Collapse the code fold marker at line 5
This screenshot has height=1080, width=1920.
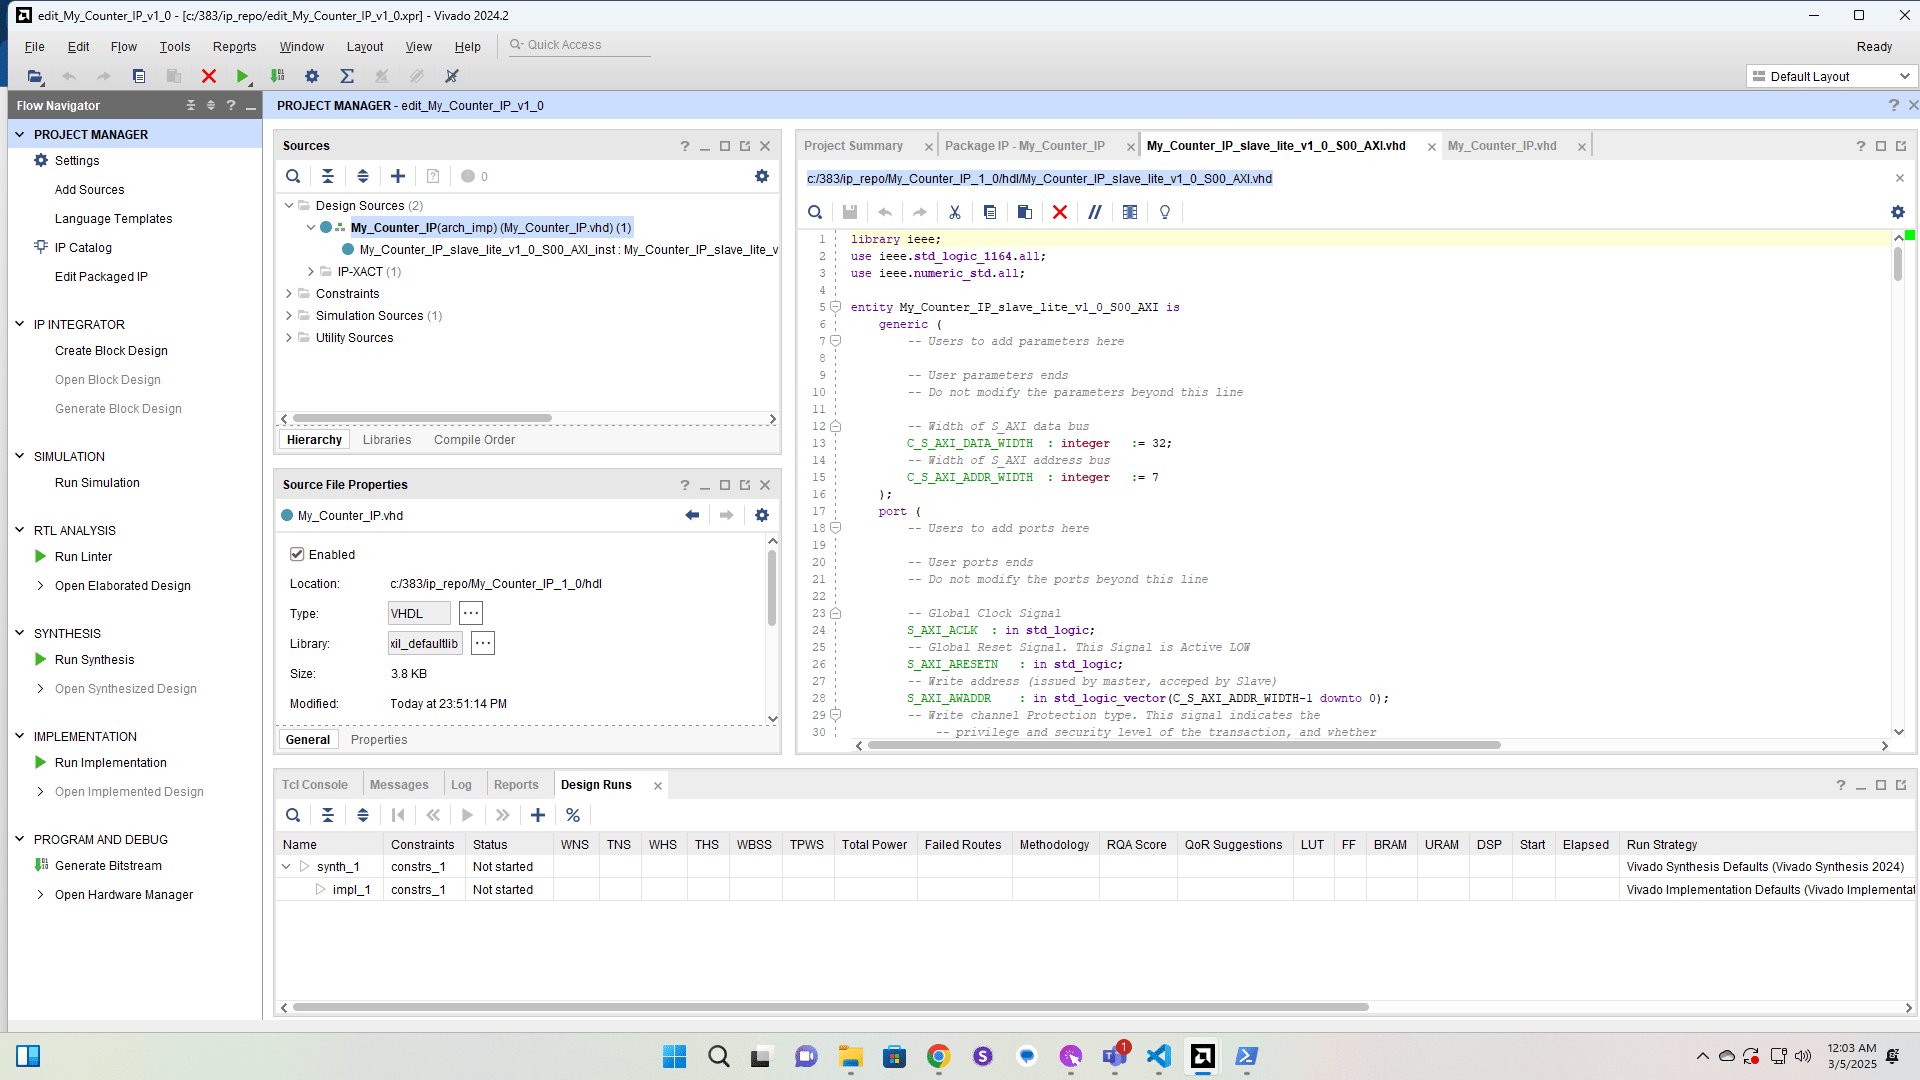(x=836, y=307)
